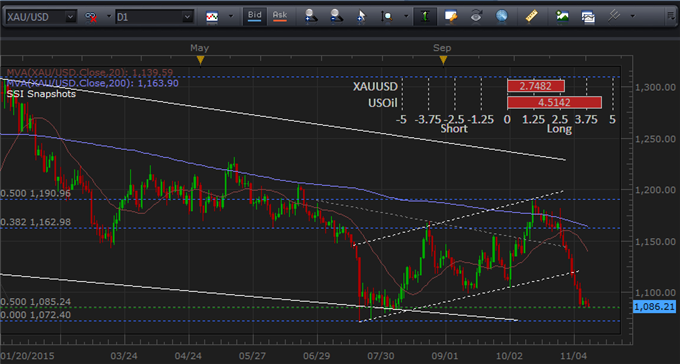The image size is (680, 364).
Task: Click the 1,200.00 price axis label
Action: coord(655,190)
